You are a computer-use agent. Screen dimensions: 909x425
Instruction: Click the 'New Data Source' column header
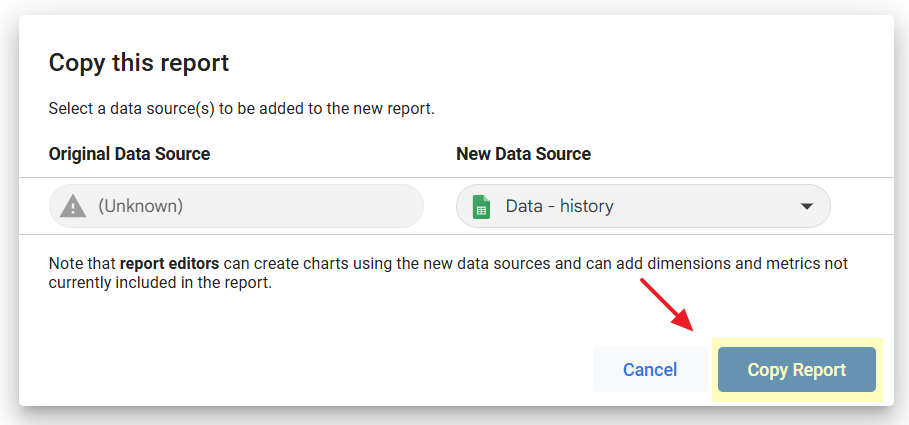[x=523, y=154]
